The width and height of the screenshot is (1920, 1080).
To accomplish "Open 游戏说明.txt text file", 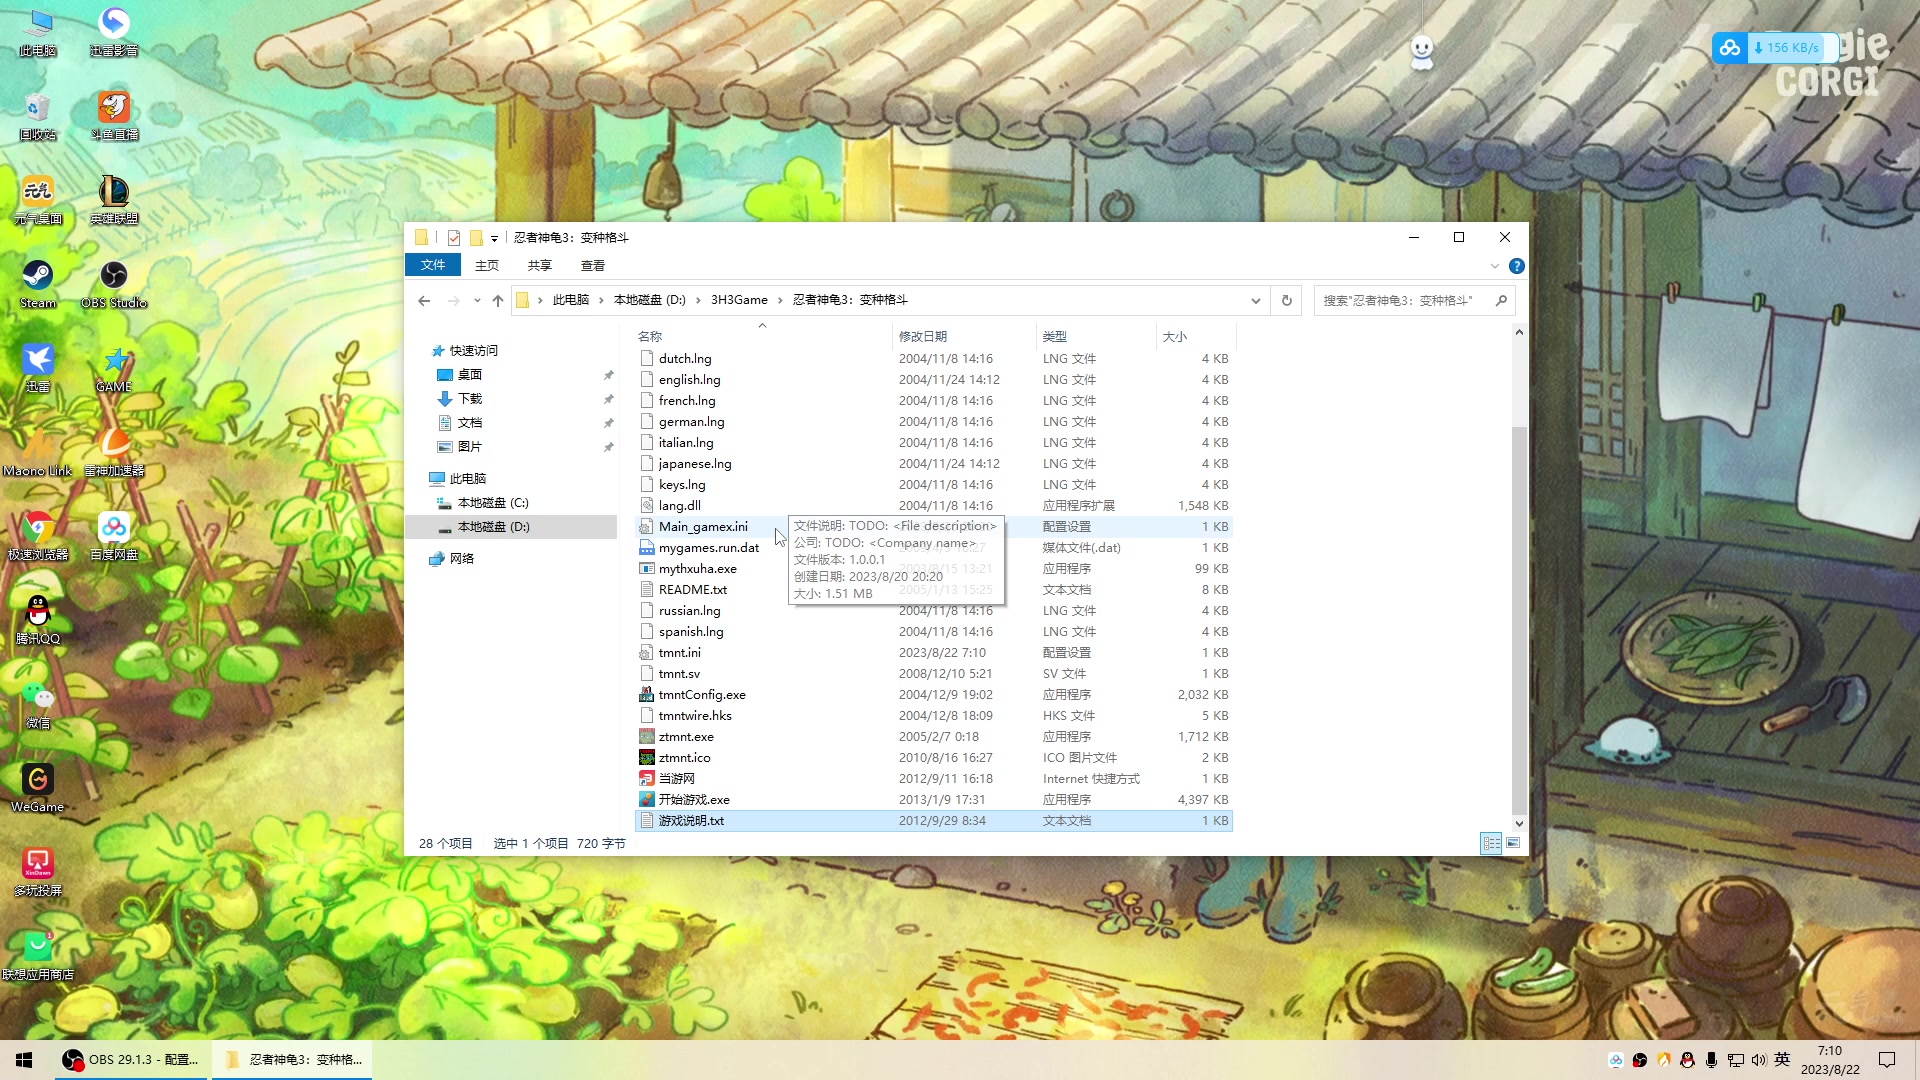I will [690, 820].
